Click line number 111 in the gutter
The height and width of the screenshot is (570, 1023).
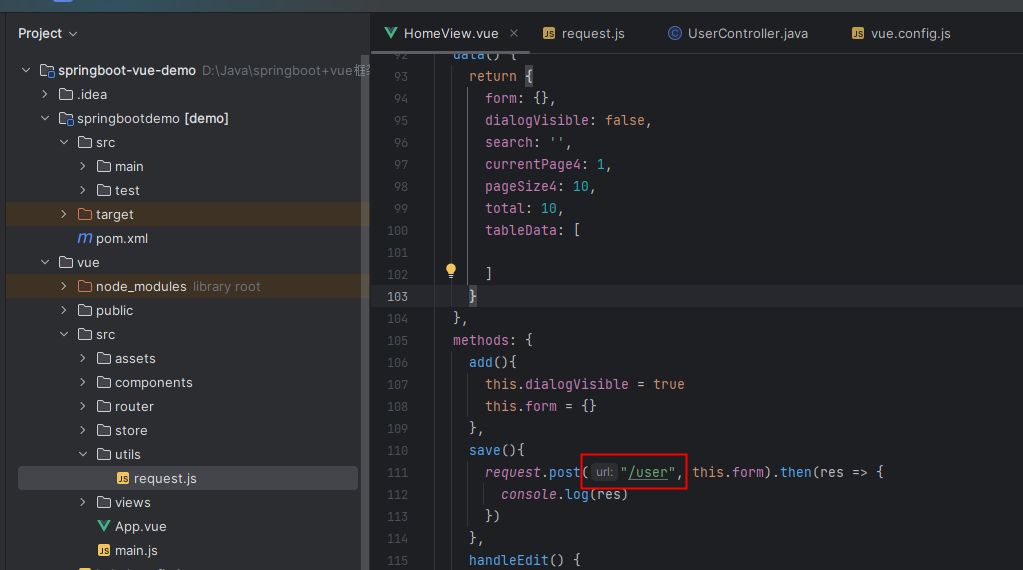click(397, 472)
